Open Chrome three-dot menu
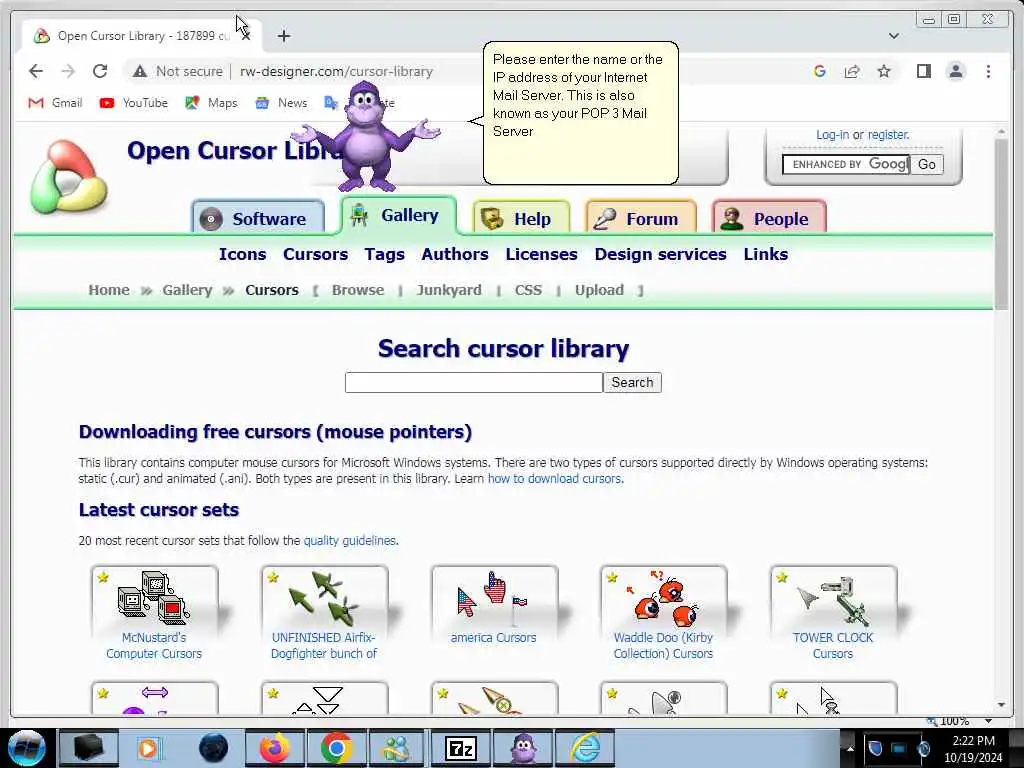 pyautogui.click(x=988, y=71)
